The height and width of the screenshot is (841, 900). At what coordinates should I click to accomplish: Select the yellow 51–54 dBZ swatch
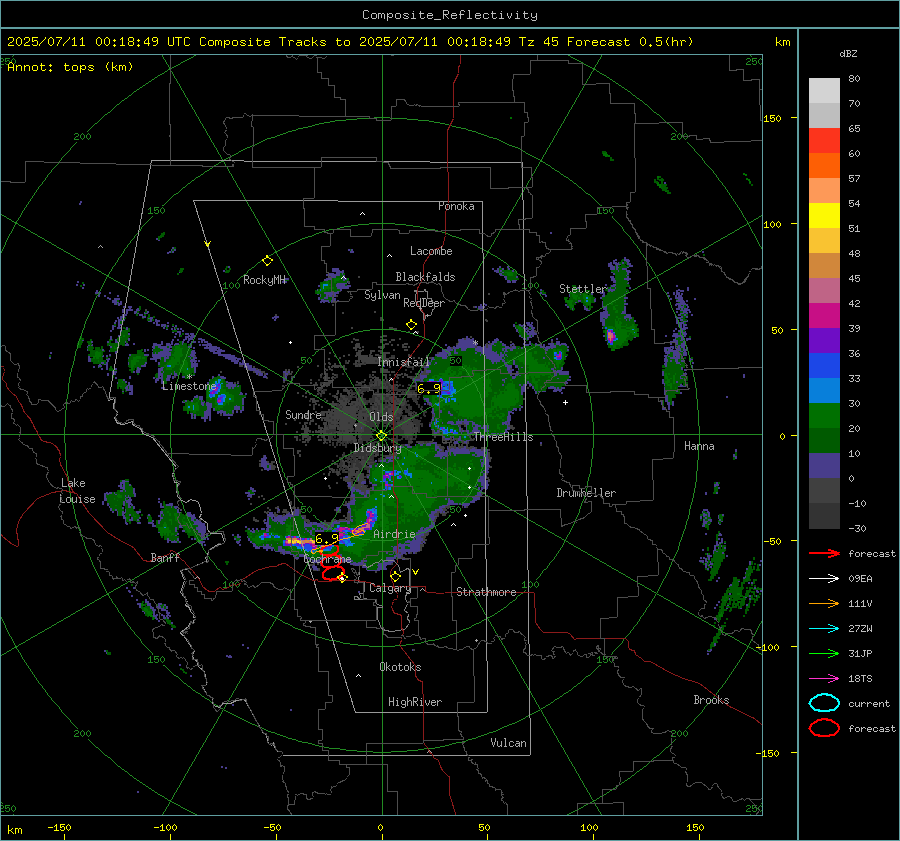pyautogui.click(x=824, y=216)
